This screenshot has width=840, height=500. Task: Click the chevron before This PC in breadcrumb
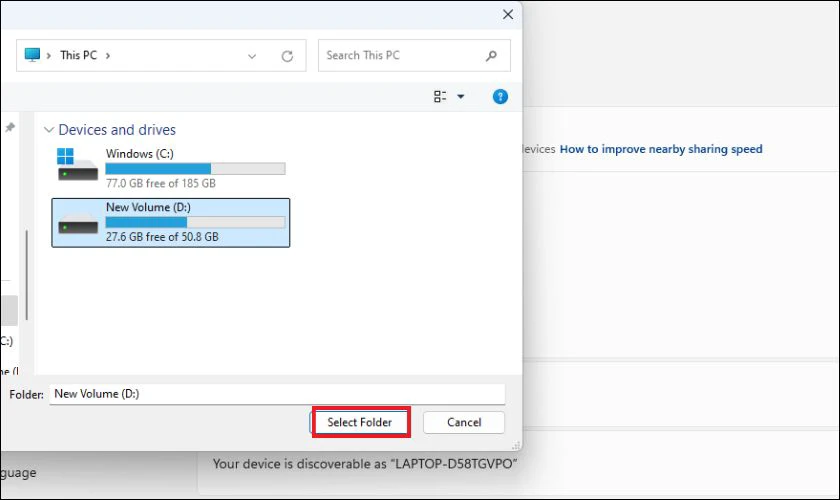click(49, 55)
